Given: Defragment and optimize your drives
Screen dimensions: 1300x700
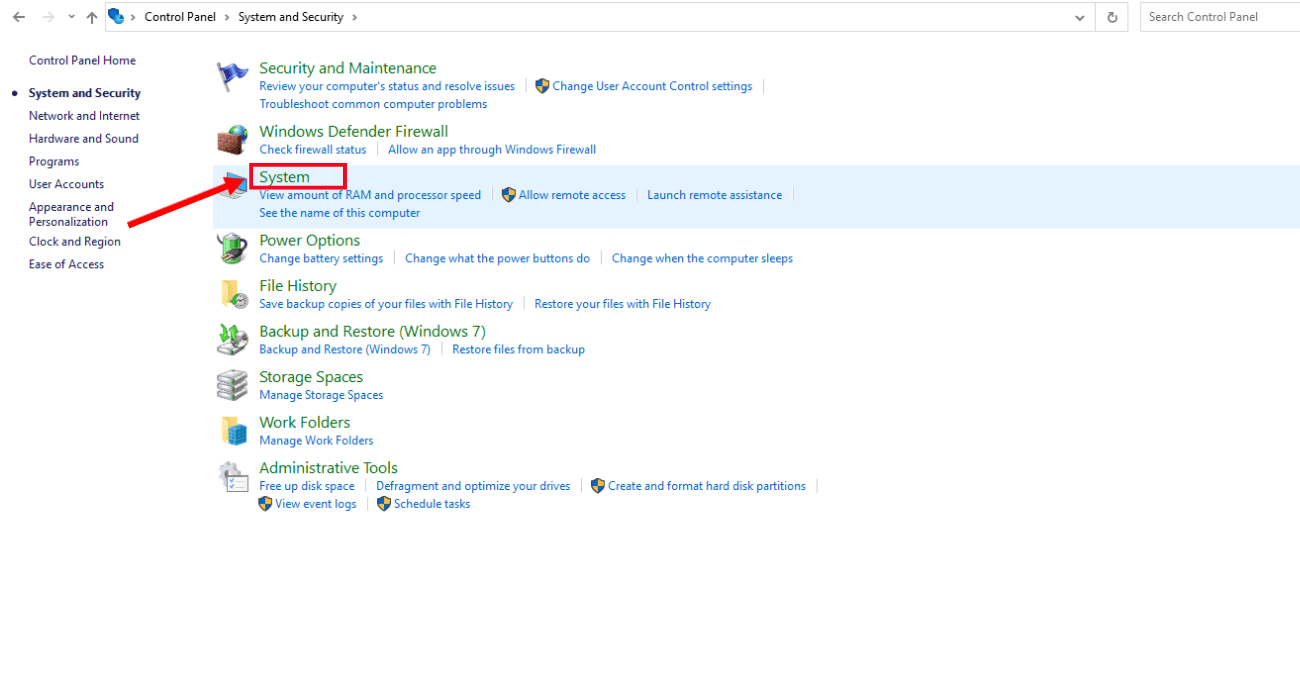Looking at the screenshot, I should tap(473, 487).
